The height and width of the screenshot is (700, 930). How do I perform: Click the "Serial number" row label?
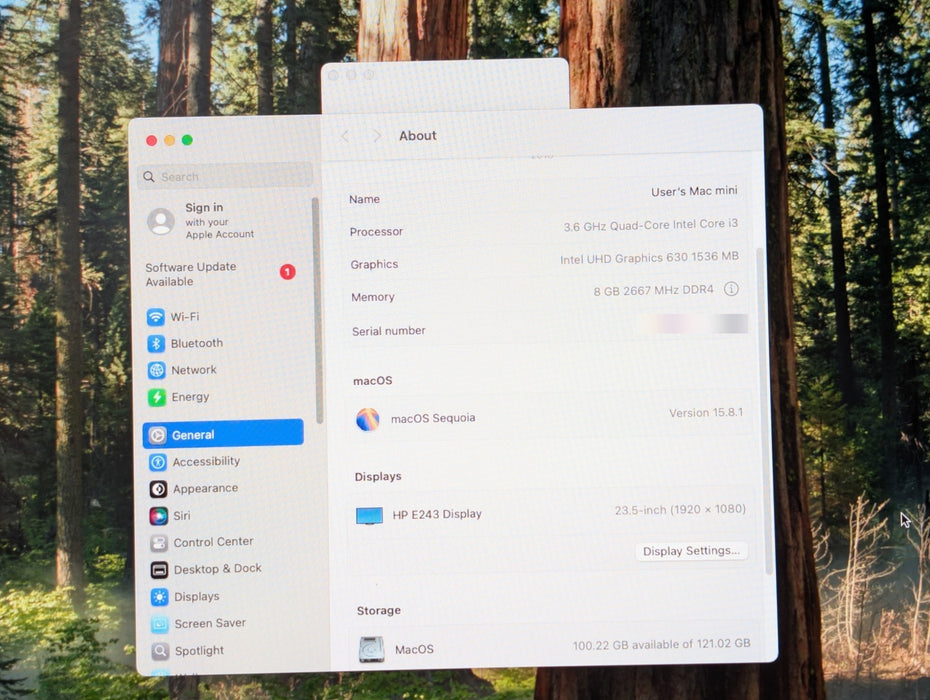388,331
